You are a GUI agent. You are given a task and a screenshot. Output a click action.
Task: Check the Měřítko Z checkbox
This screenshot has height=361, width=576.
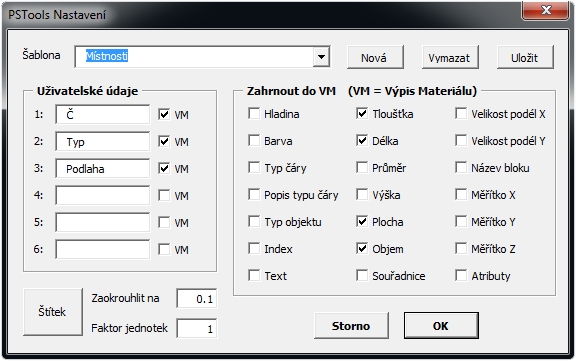[x=461, y=248]
